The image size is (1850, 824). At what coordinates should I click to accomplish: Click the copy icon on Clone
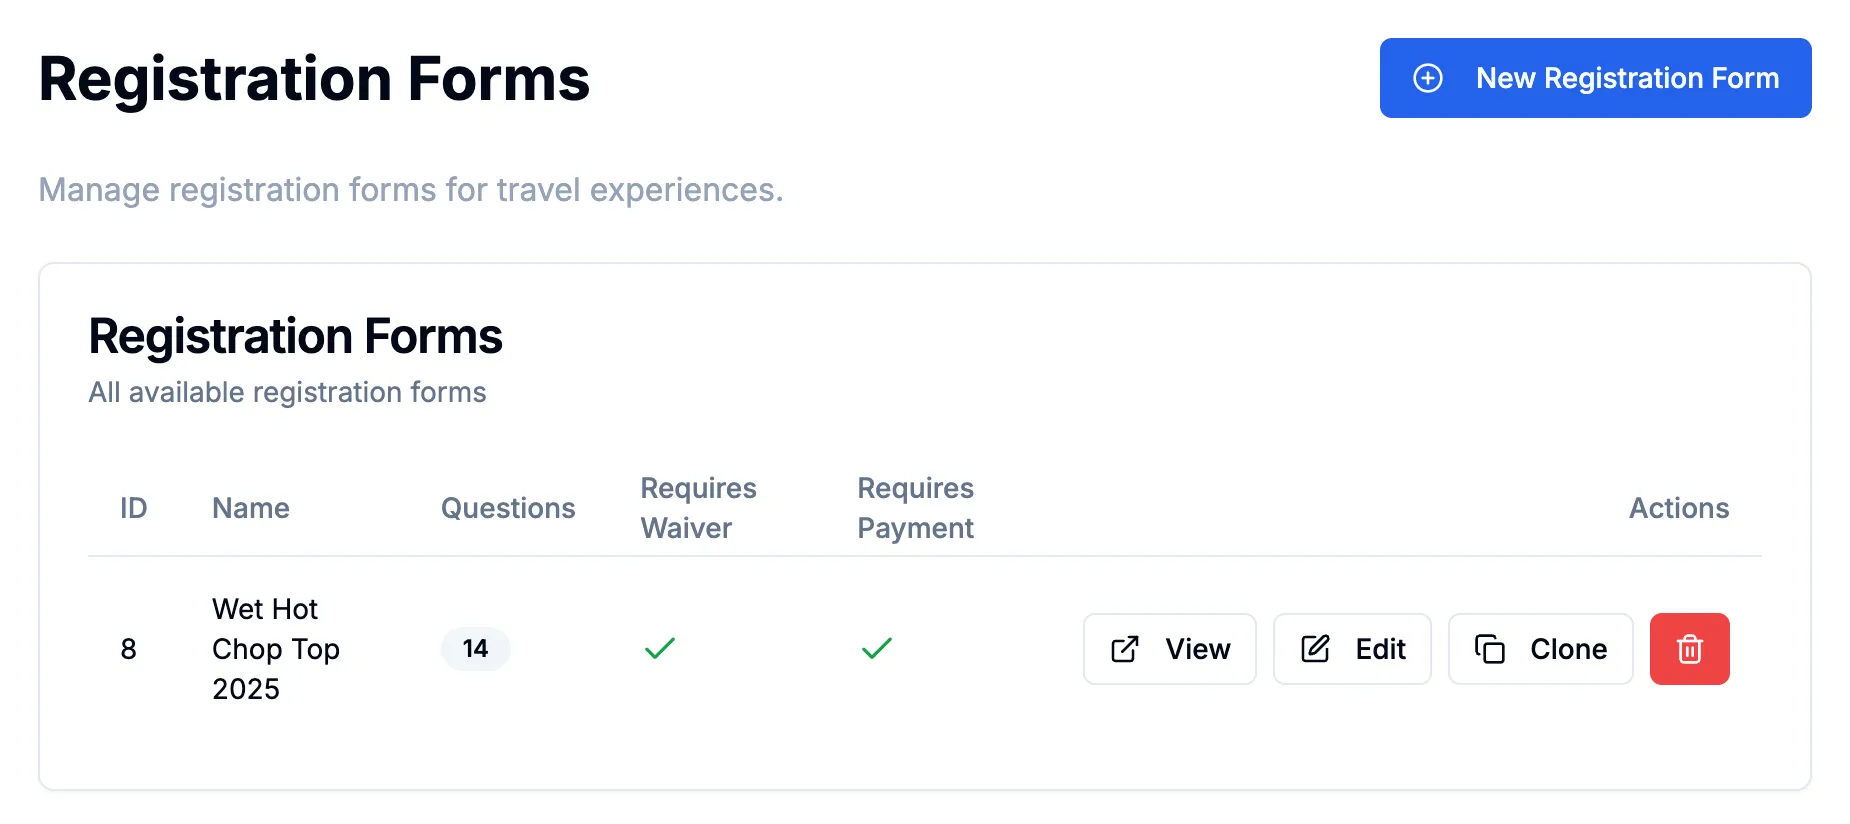click(x=1490, y=649)
